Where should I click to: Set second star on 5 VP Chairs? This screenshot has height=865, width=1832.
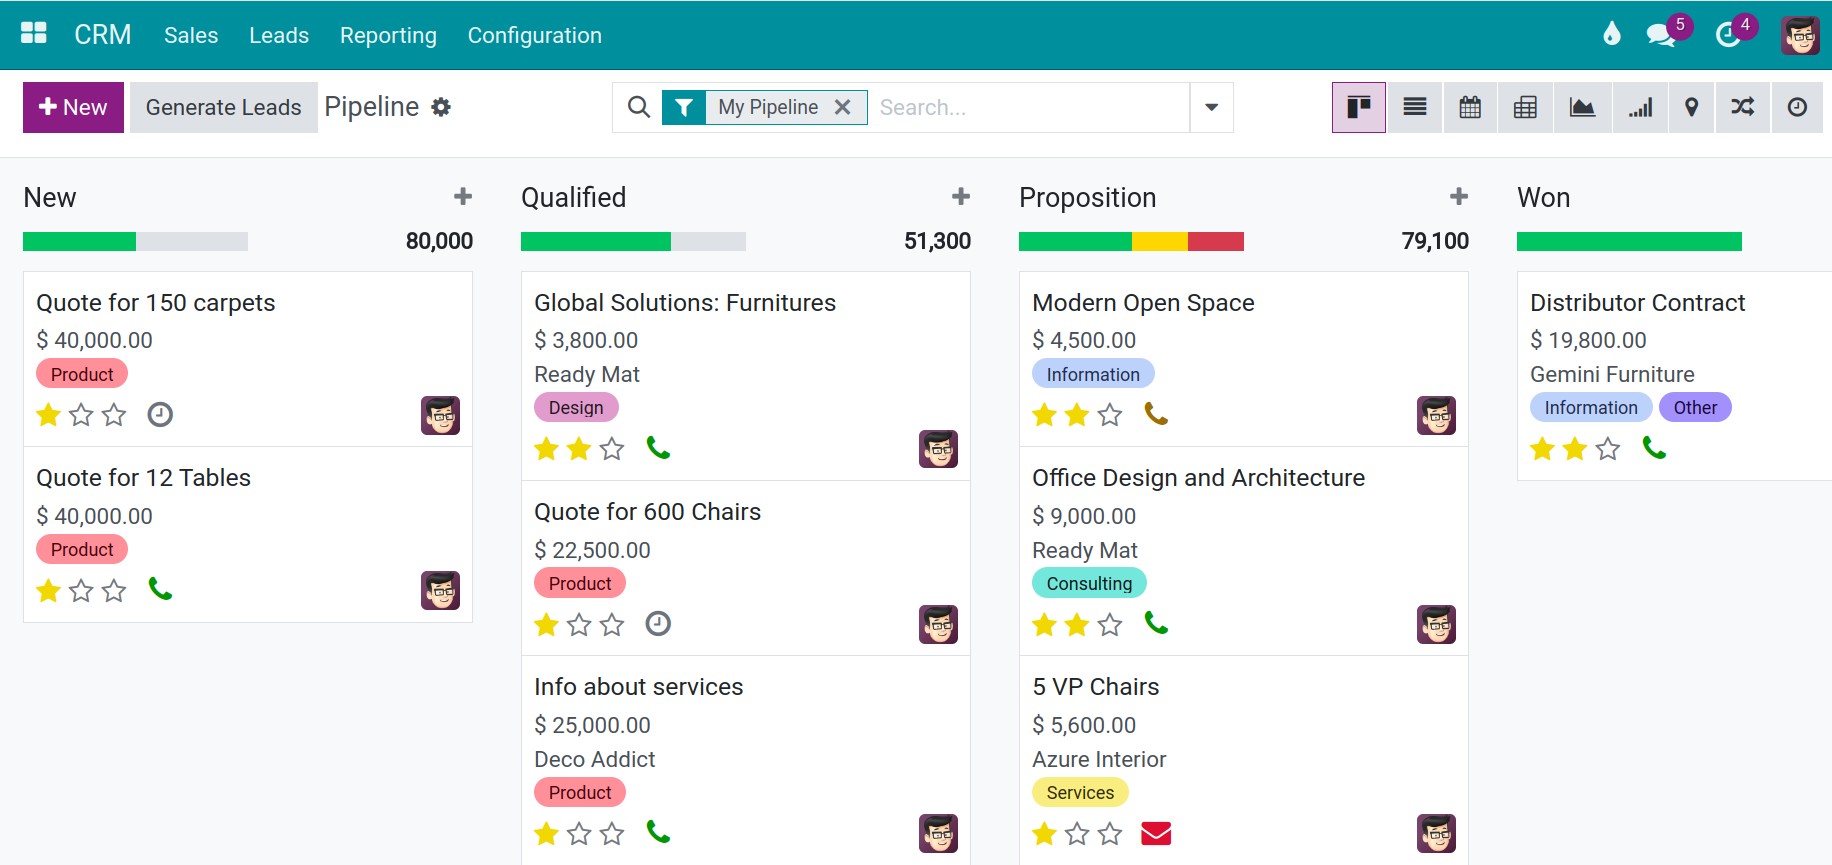pyautogui.click(x=1077, y=833)
